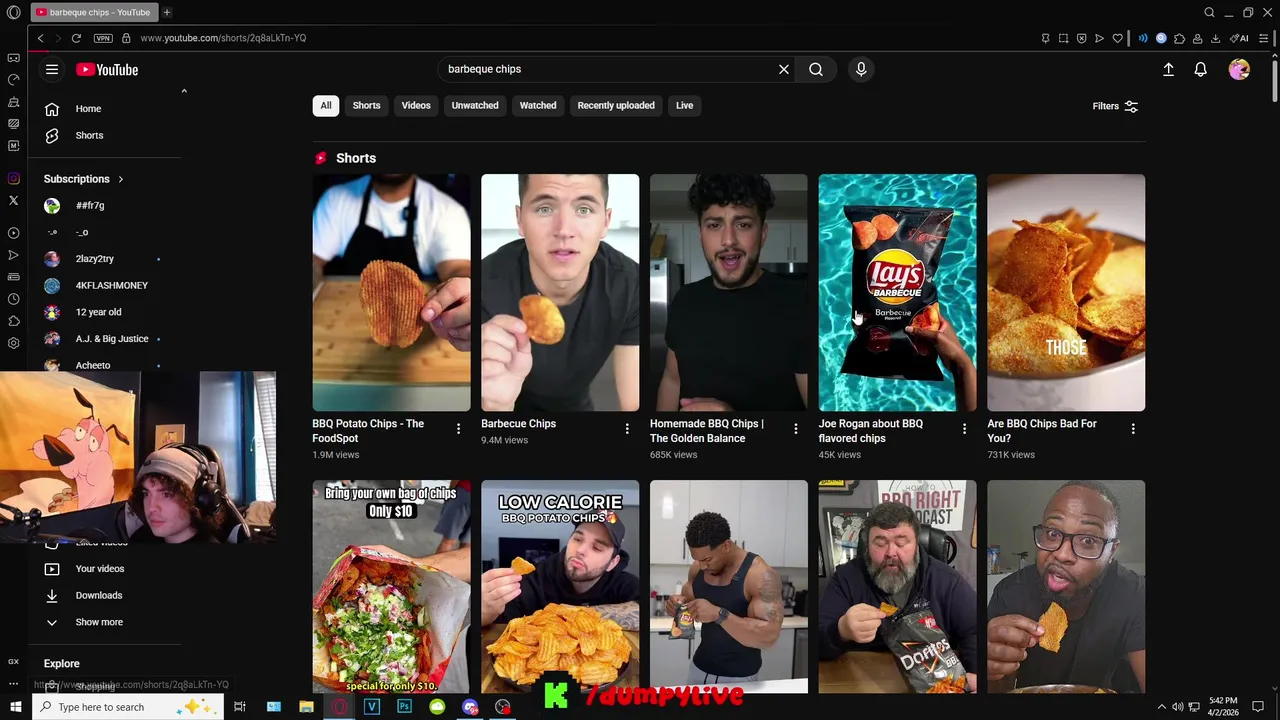Select the Recently uploaded filter chip
This screenshot has width=1280, height=720.
616,105
